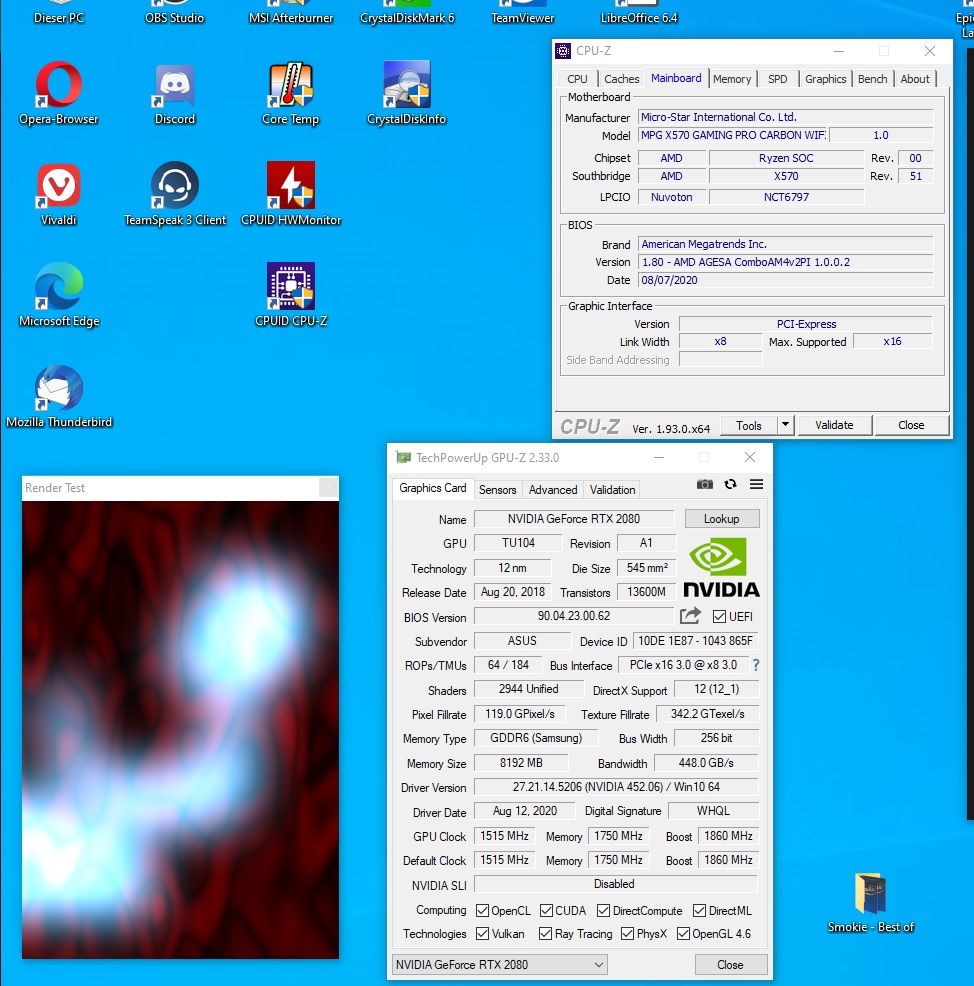
Task: Take a GPU-Z screenshot with camera icon
Action: tap(705, 484)
